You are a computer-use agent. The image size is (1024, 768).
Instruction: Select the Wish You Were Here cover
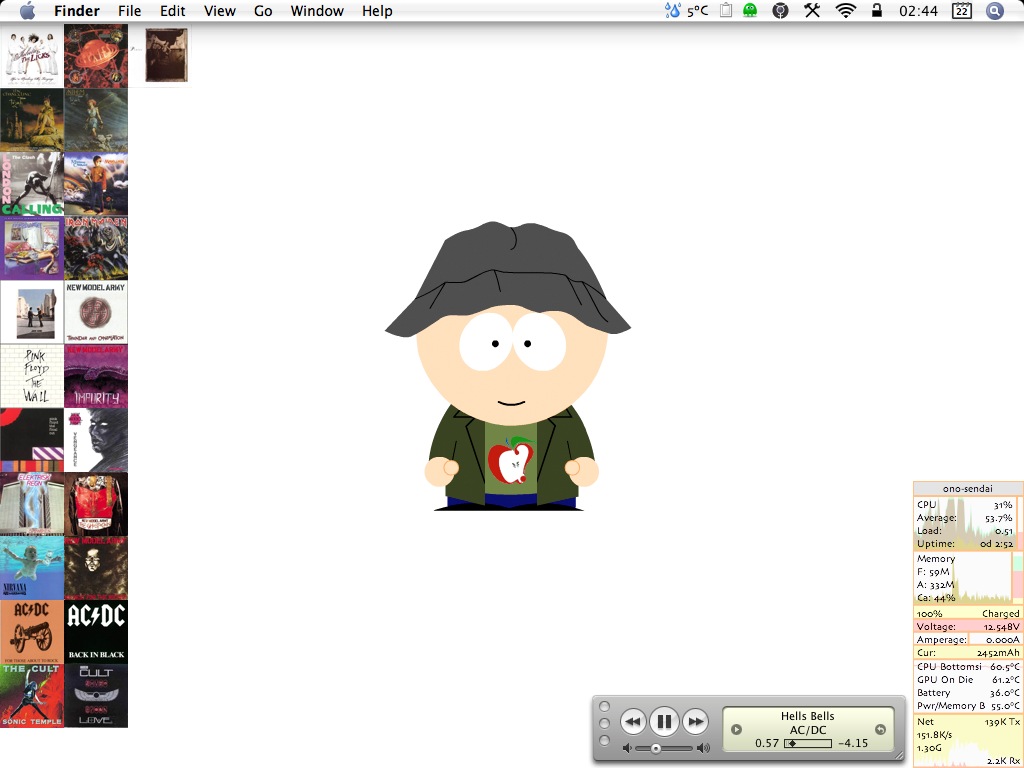coord(32,312)
